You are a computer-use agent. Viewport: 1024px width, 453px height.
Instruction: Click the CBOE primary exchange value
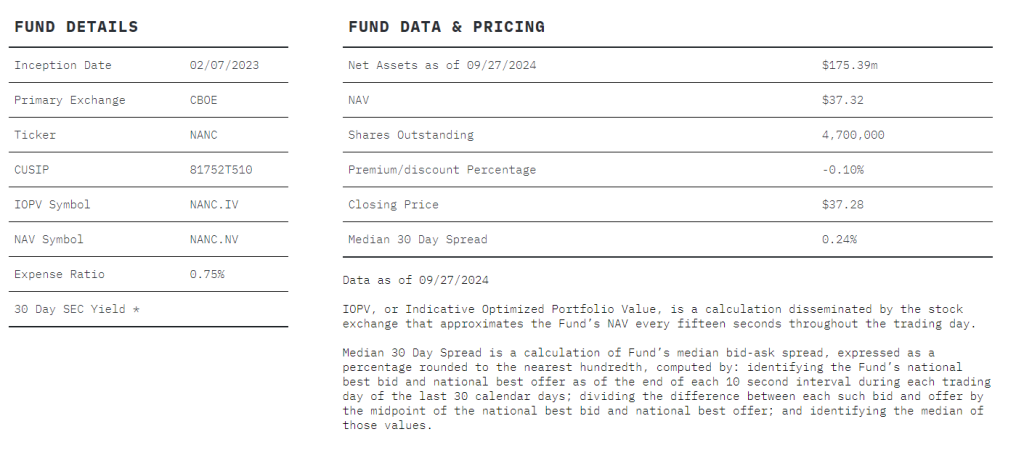tap(203, 100)
